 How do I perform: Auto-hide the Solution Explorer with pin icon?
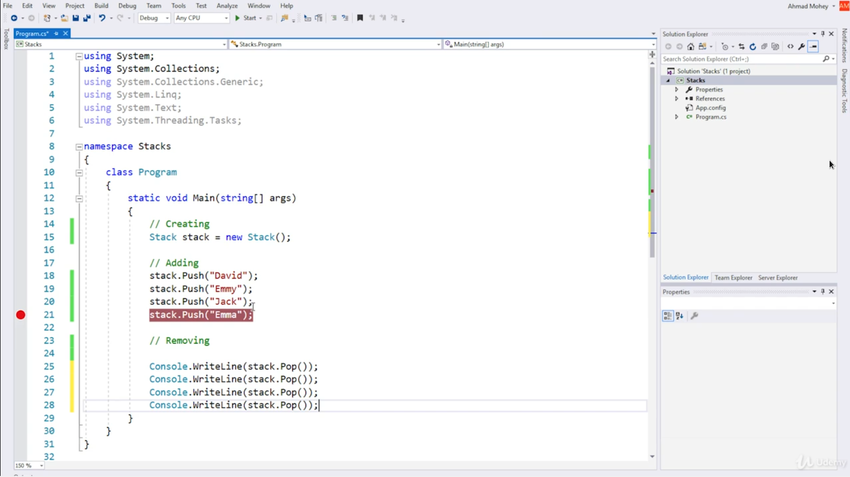tap(823, 34)
